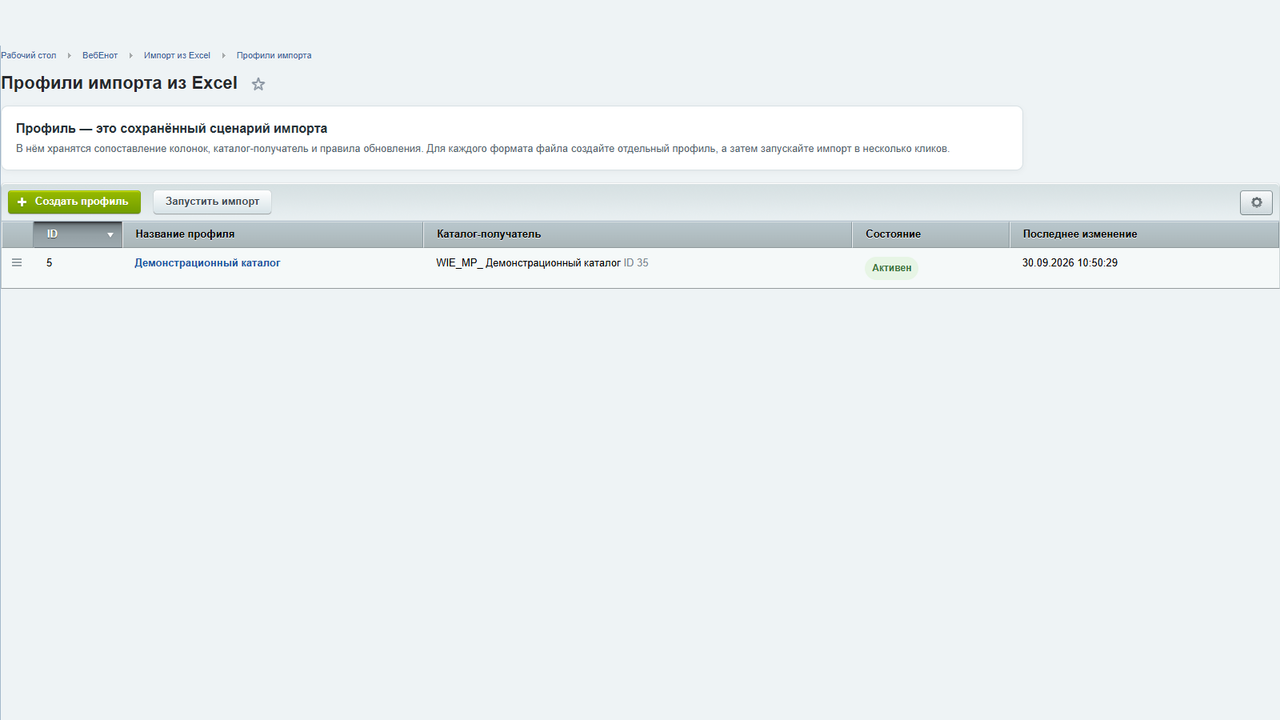
Task: Click the page title "Профили импорта из Excel"
Action: click(119, 83)
